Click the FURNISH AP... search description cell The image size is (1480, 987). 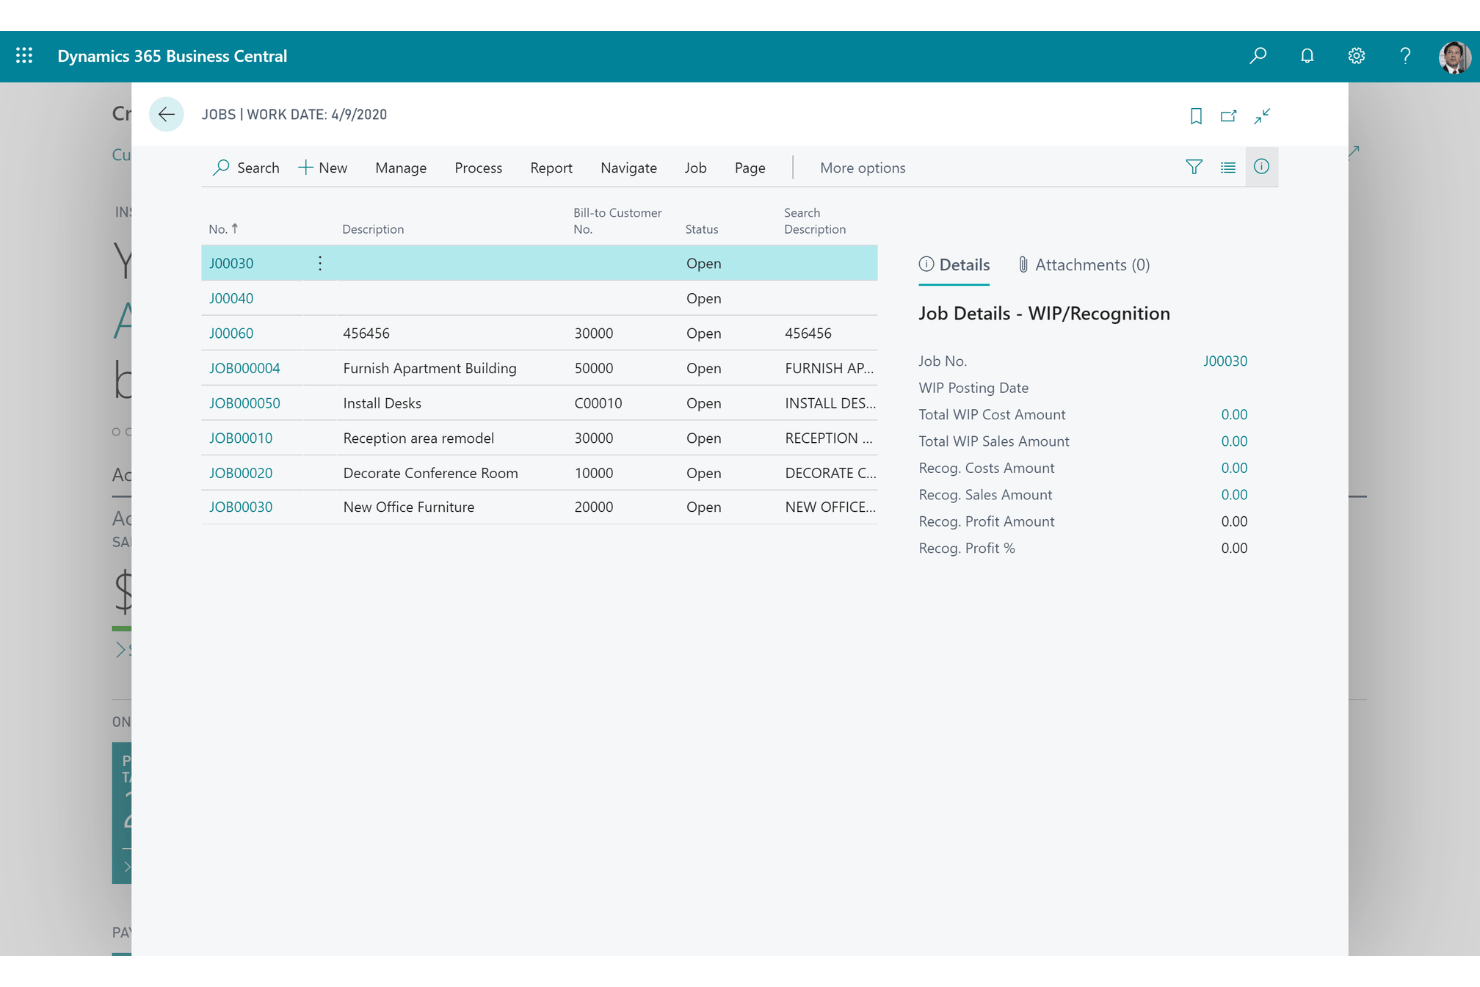click(829, 368)
